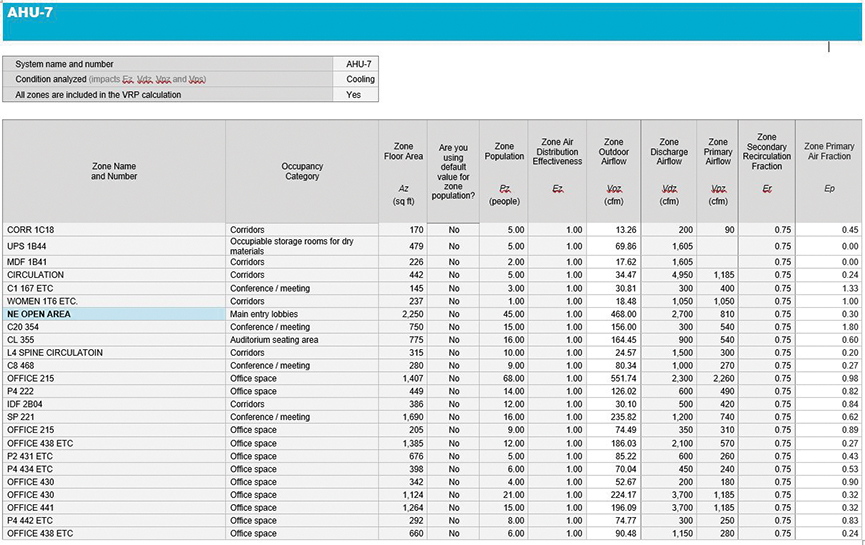This screenshot has height=545, width=865.
Task: Click the System name and number AHU-7 value cell
Action: click(355, 64)
